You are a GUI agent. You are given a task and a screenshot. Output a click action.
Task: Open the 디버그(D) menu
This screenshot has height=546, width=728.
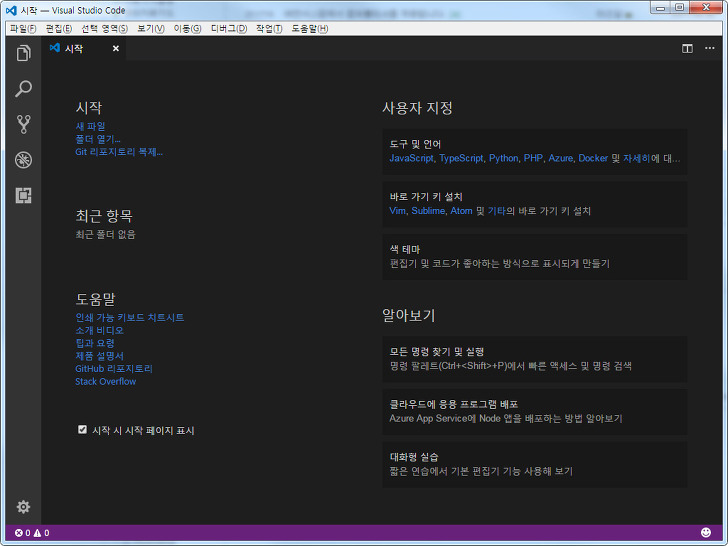[228, 29]
